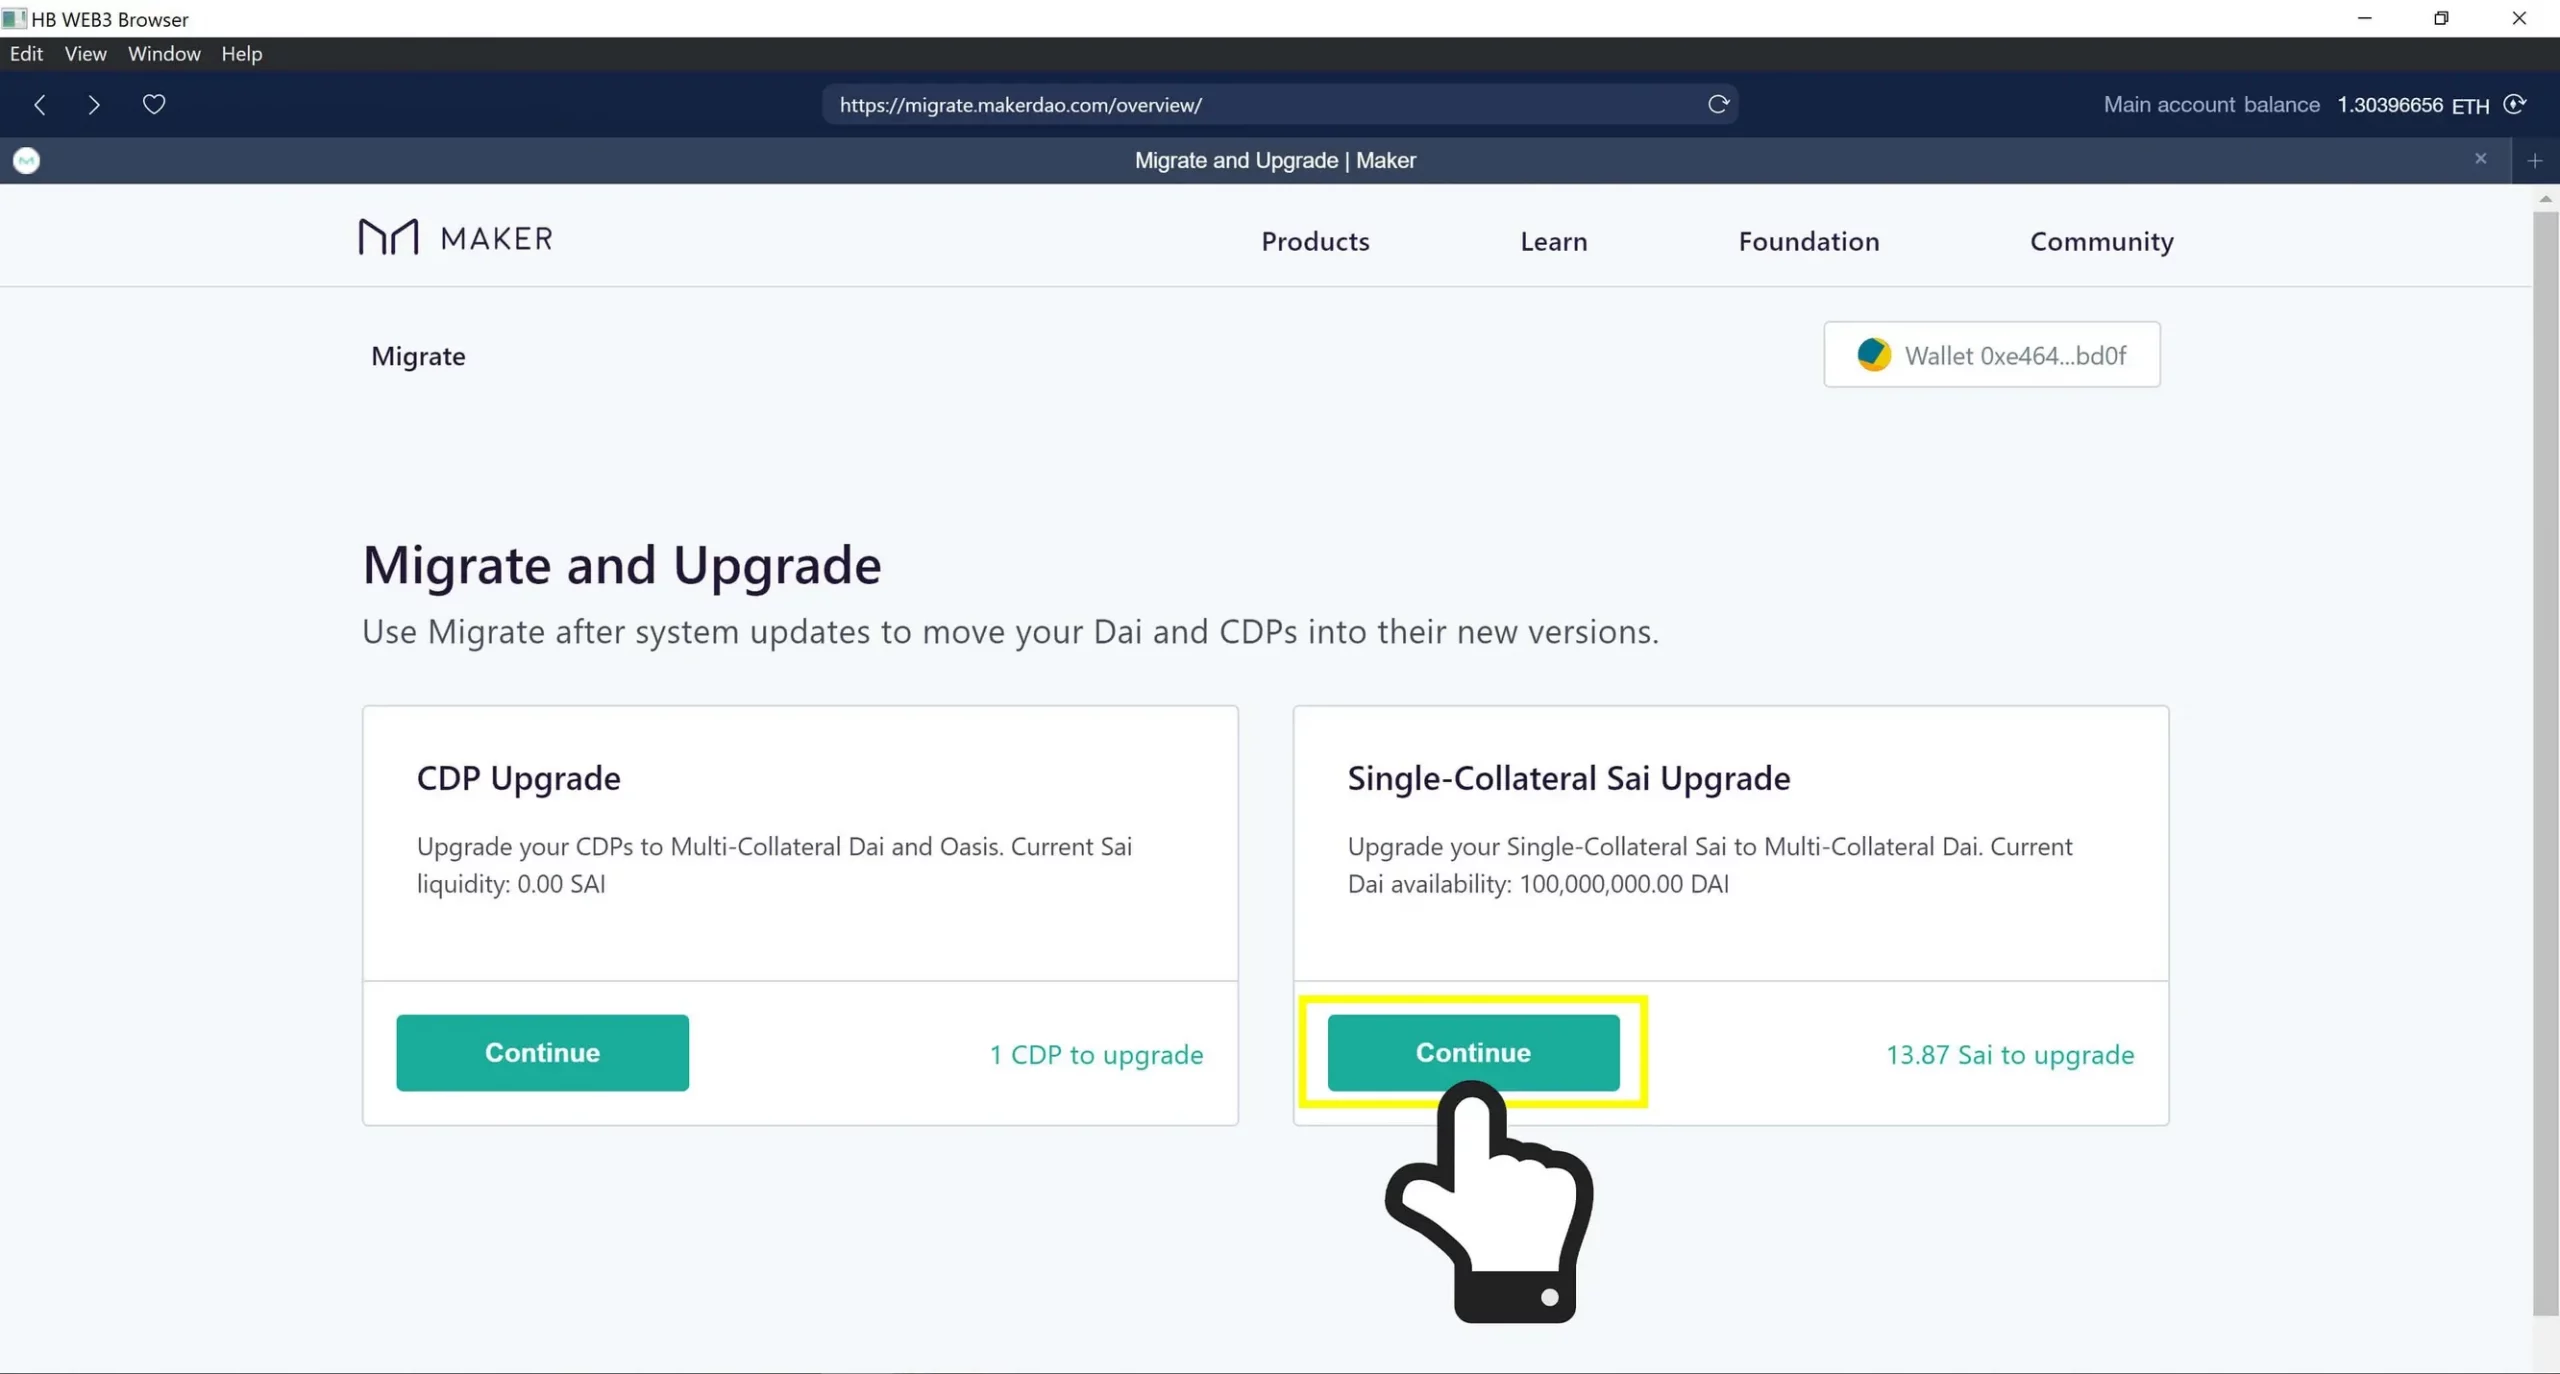Click the MAKER logo
2560x1374 pixels.
pyautogui.click(x=455, y=237)
